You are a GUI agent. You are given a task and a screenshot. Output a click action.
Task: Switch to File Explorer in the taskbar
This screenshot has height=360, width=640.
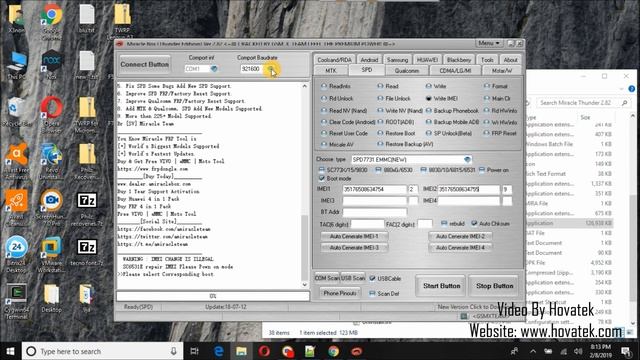pyautogui.click(x=241, y=351)
